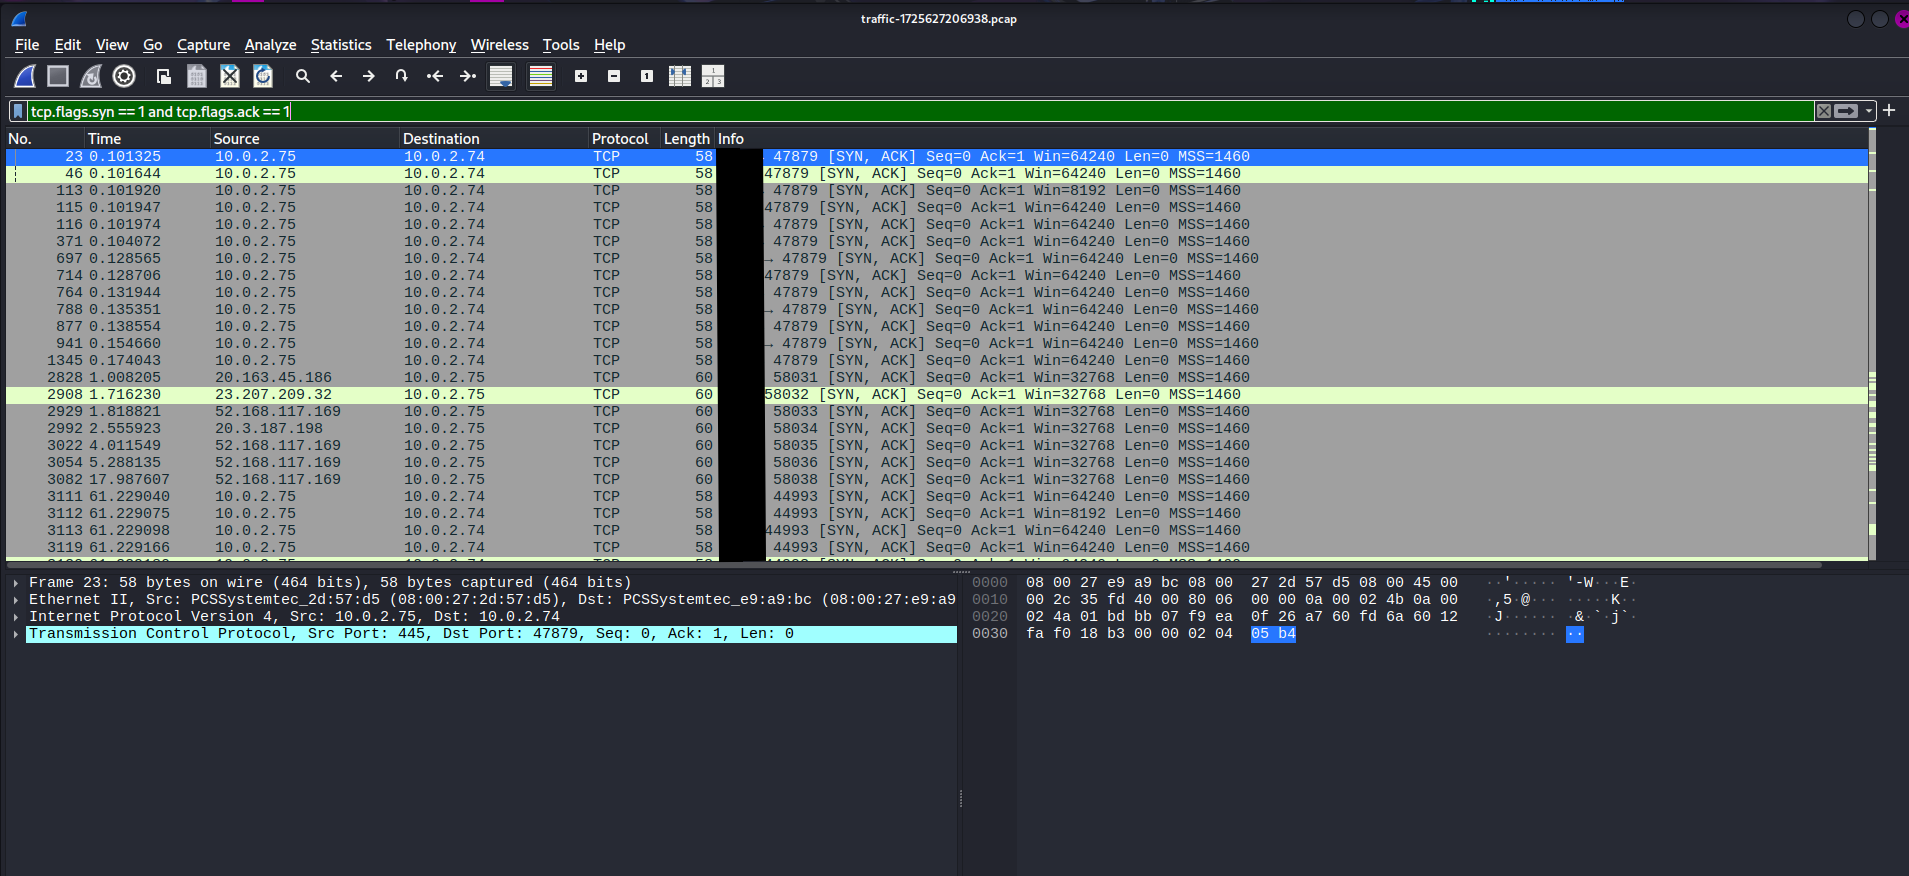
Task: Open a capture file icon
Action: [164, 76]
